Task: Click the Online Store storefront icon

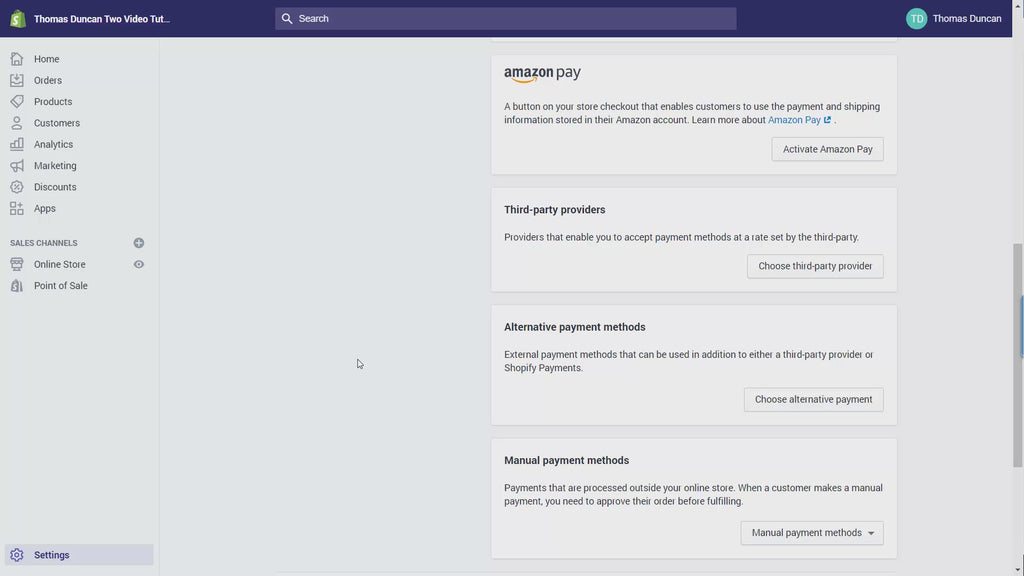Action: point(17,264)
